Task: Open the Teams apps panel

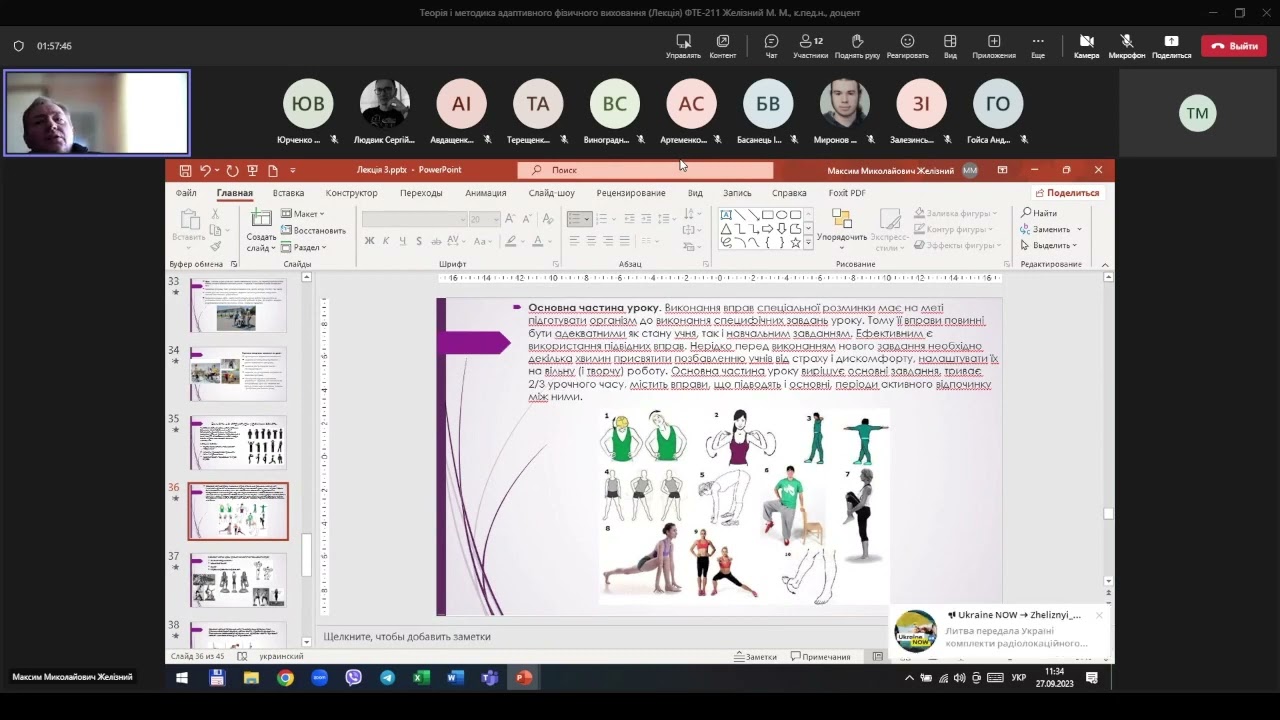Action: (994, 45)
